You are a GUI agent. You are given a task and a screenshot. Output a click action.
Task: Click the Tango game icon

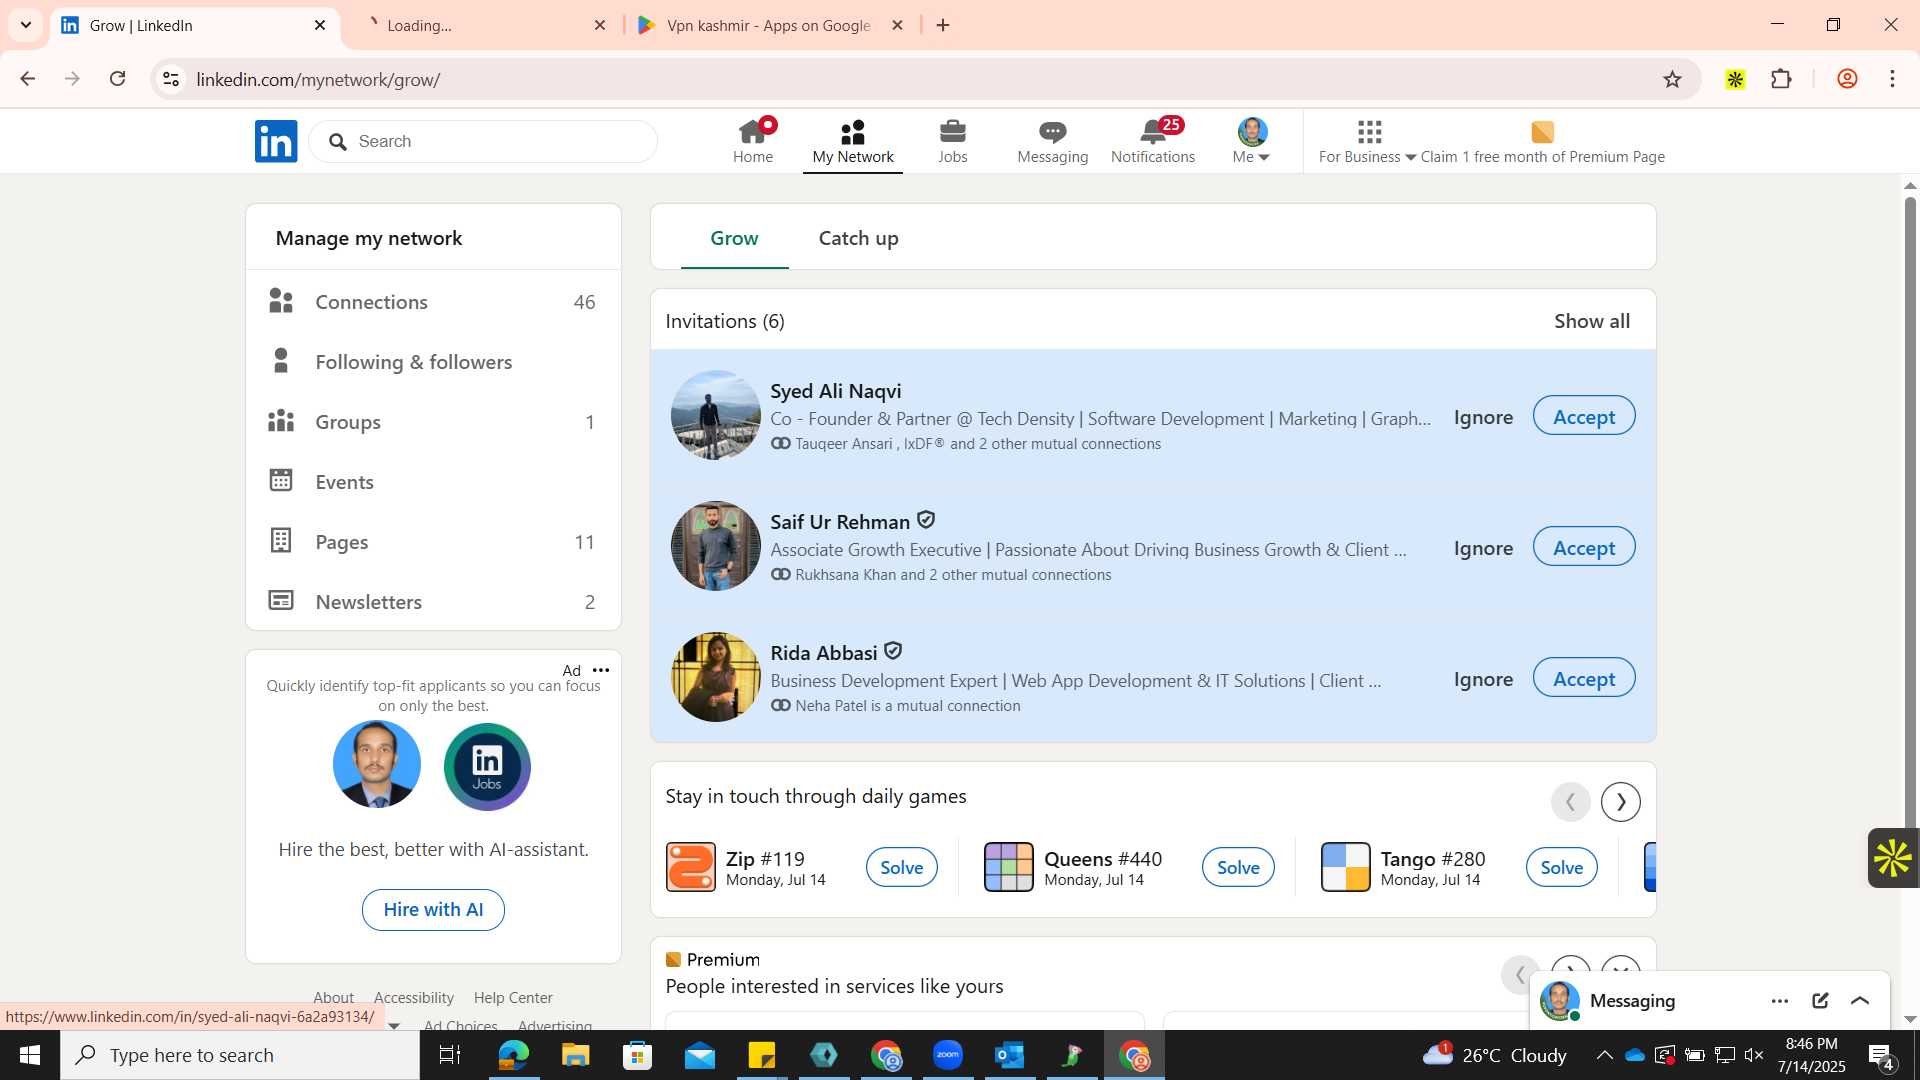click(1346, 867)
